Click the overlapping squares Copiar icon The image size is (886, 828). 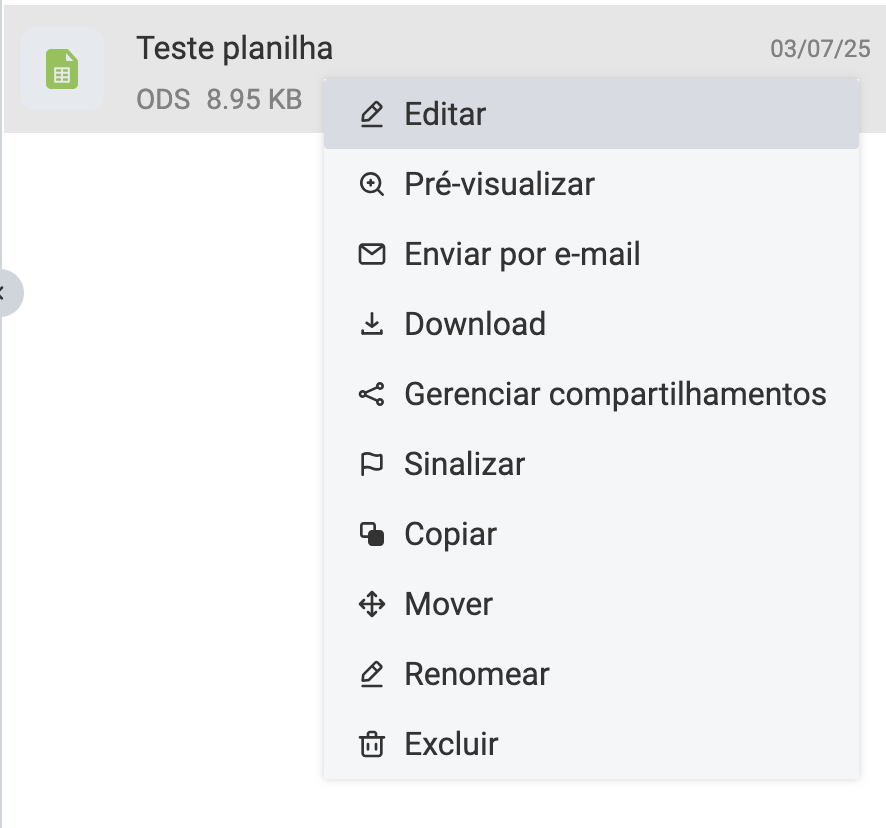(371, 535)
